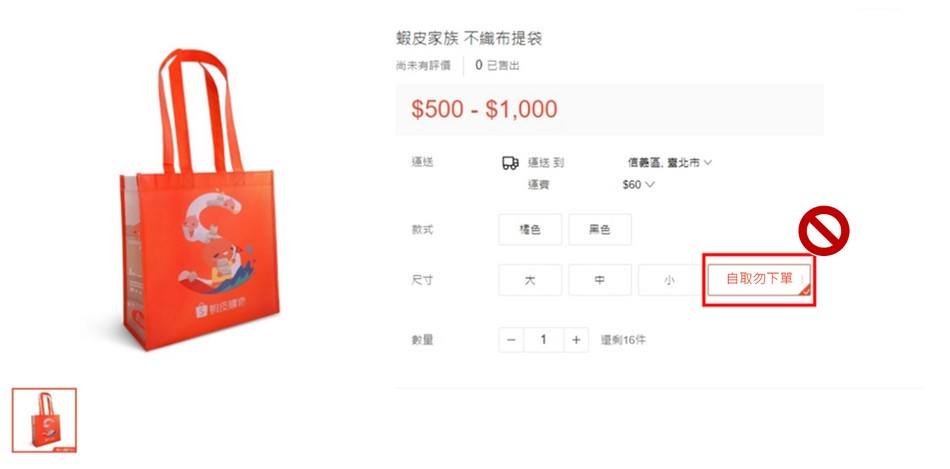Select the 自取勿下單 option

[x=759, y=279]
